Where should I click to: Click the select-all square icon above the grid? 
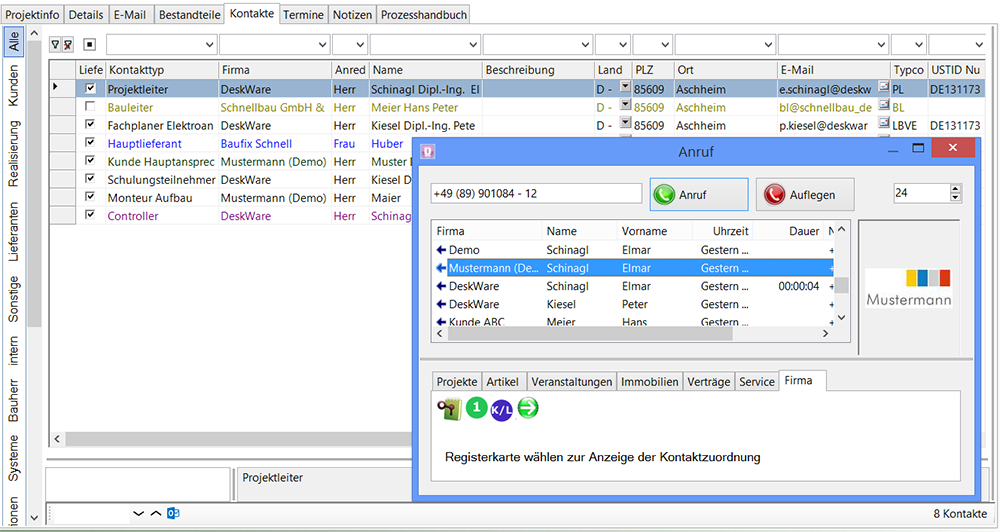[x=89, y=45]
